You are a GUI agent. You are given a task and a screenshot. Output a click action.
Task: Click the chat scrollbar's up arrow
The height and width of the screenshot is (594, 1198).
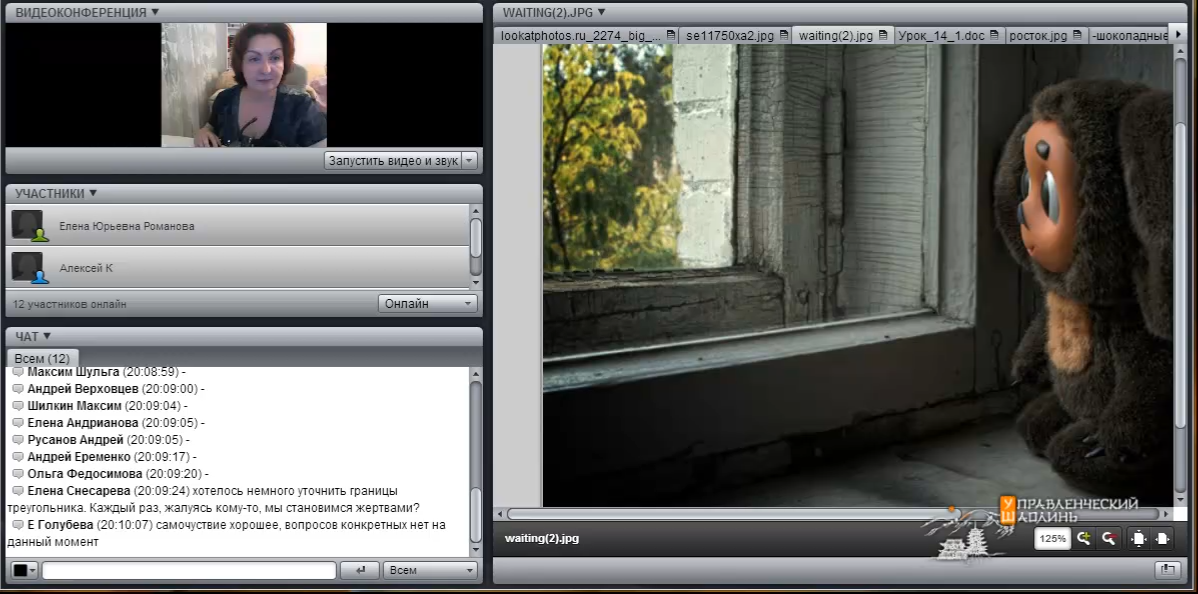475,374
